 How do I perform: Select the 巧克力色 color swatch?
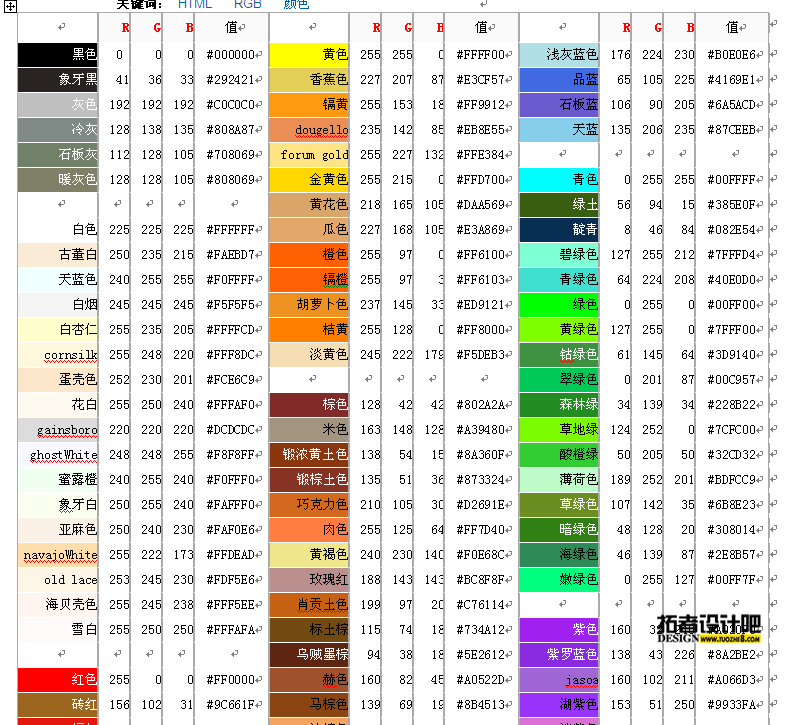[x=309, y=505]
